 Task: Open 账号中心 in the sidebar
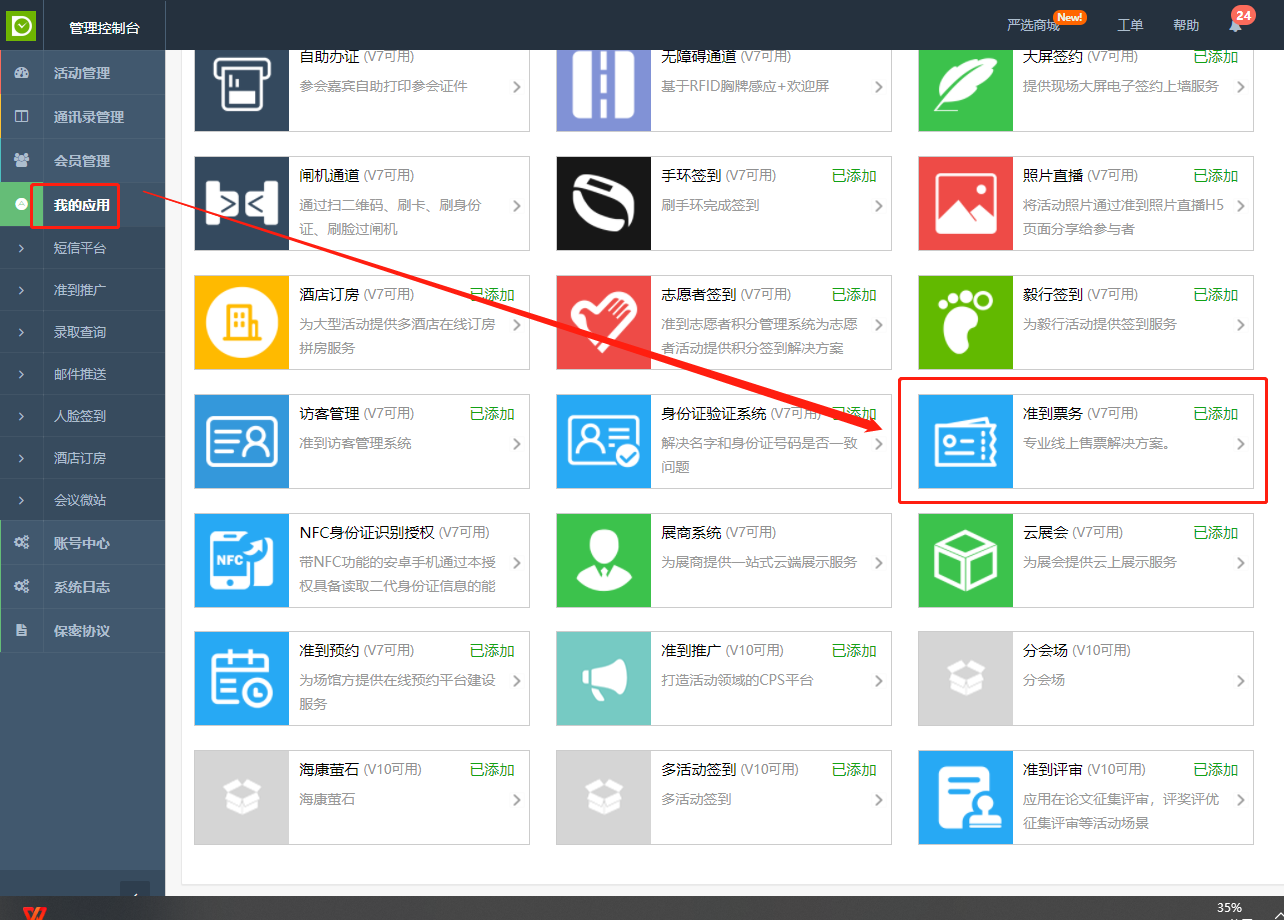[82, 543]
